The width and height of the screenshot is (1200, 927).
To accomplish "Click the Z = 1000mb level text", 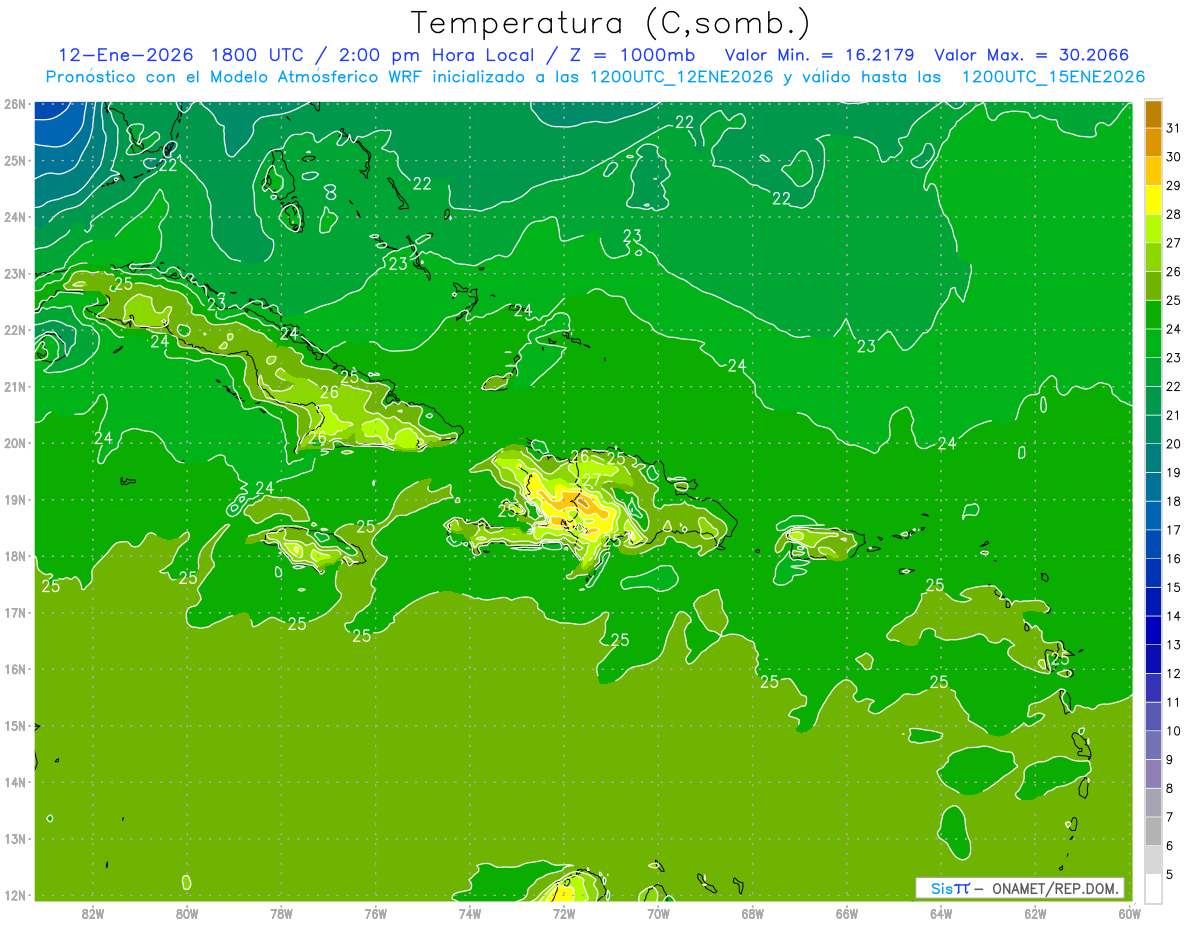I will [629, 55].
